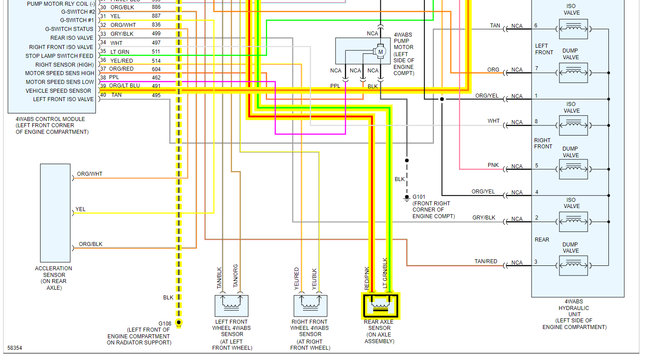Click the 'TAN/RED' wire label
This screenshot has width=650, height=363.
[486, 261]
